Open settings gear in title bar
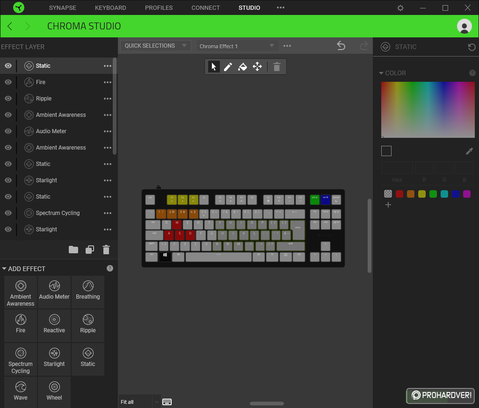 click(x=400, y=8)
